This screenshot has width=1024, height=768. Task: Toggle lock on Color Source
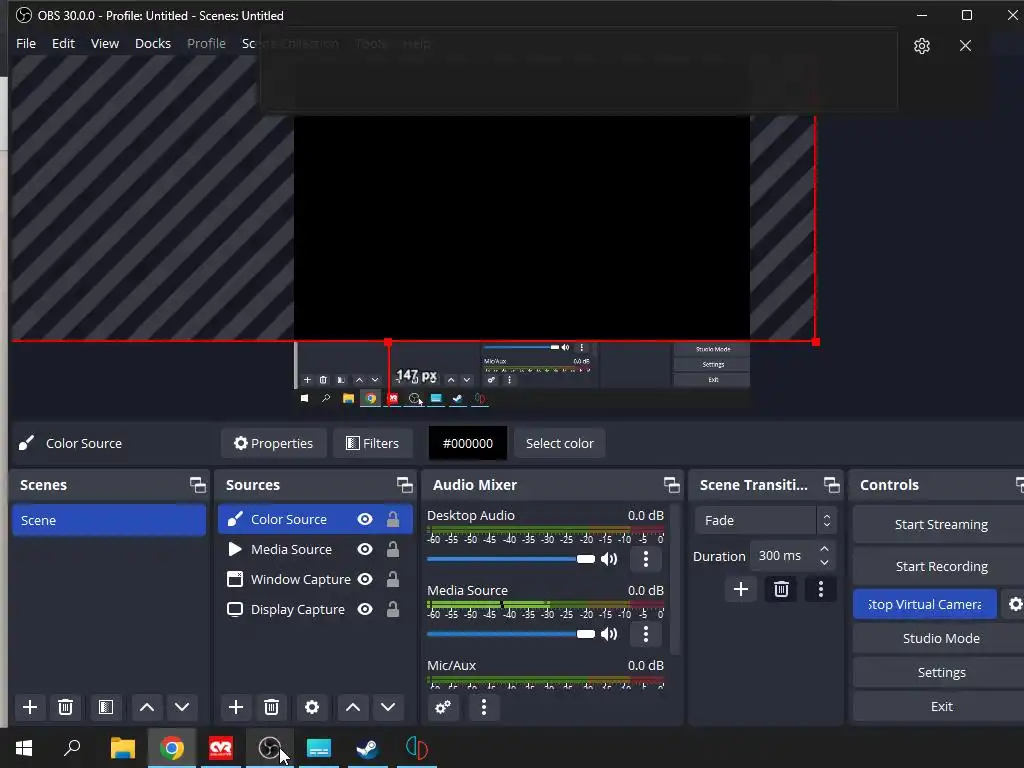point(392,519)
